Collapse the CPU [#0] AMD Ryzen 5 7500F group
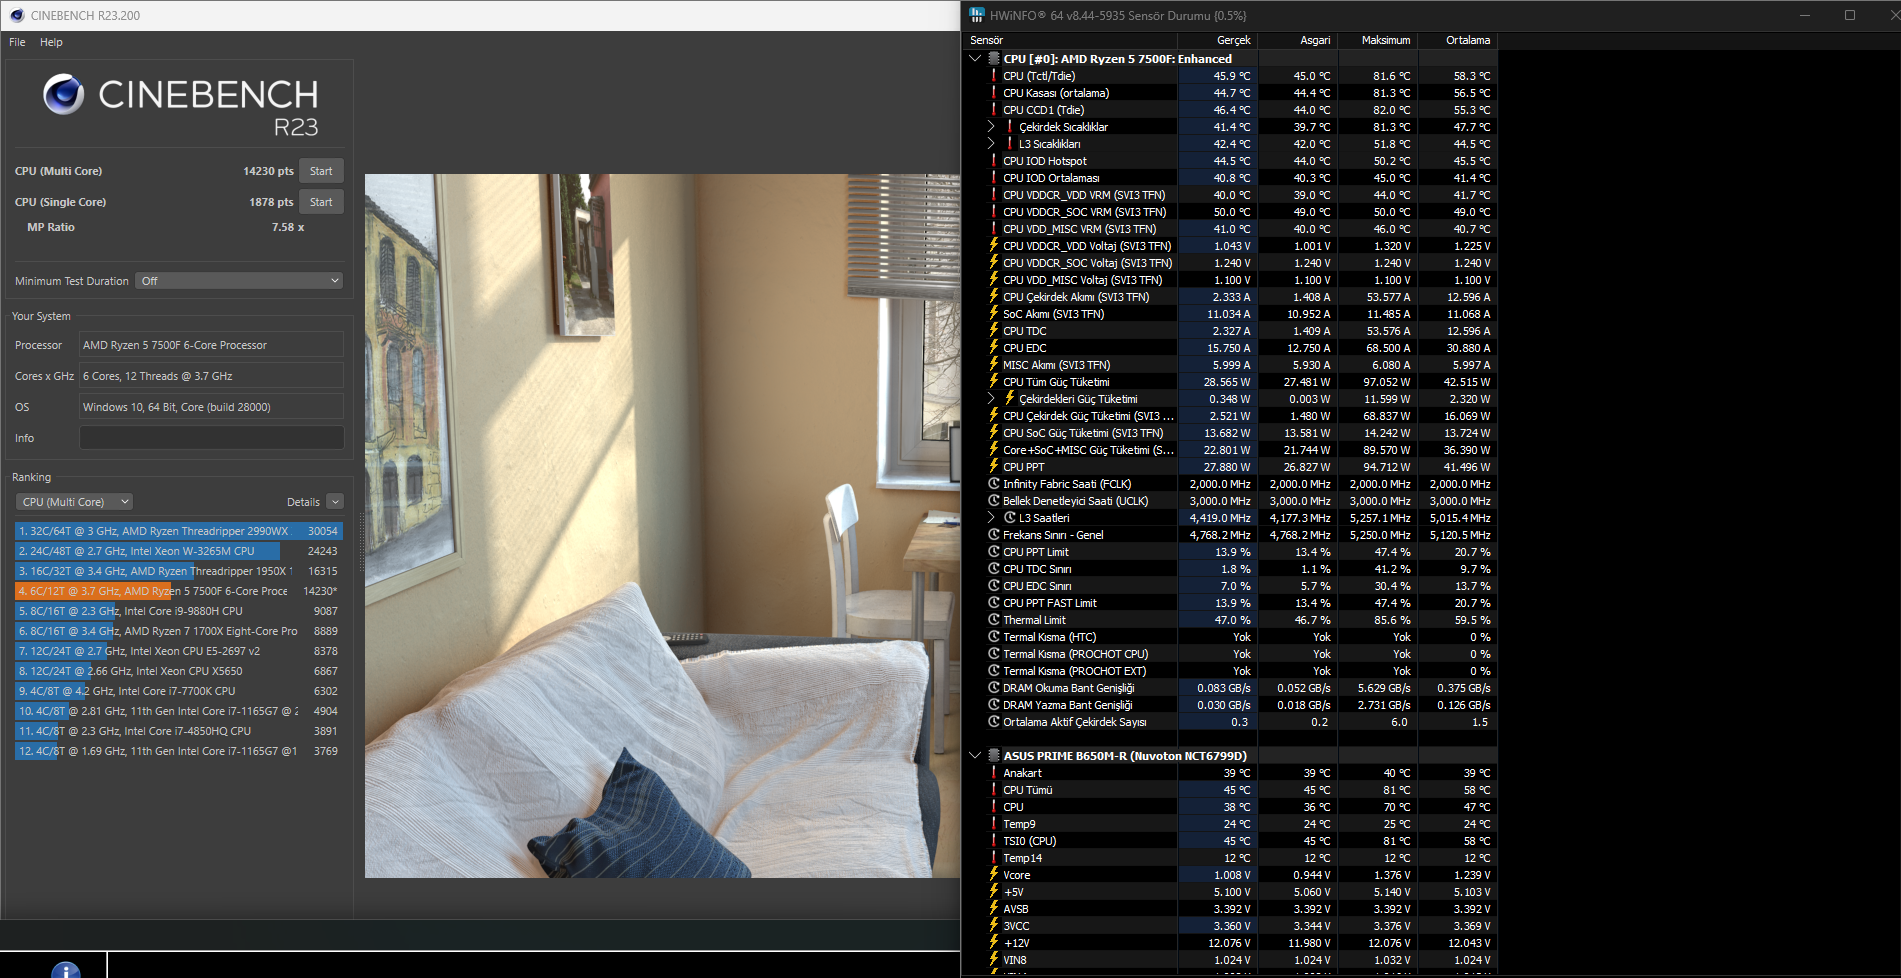This screenshot has width=1901, height=978. [975, 59]
